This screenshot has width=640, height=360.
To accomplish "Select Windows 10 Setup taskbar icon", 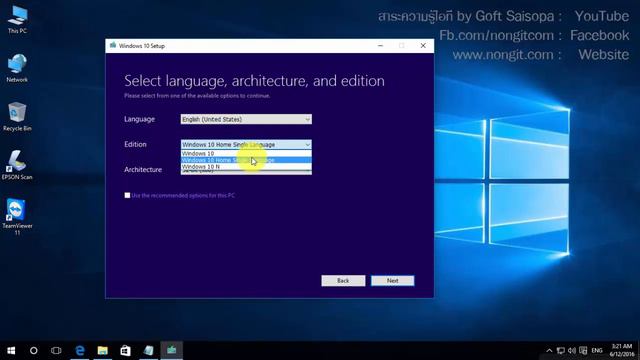I will [171, 350].
